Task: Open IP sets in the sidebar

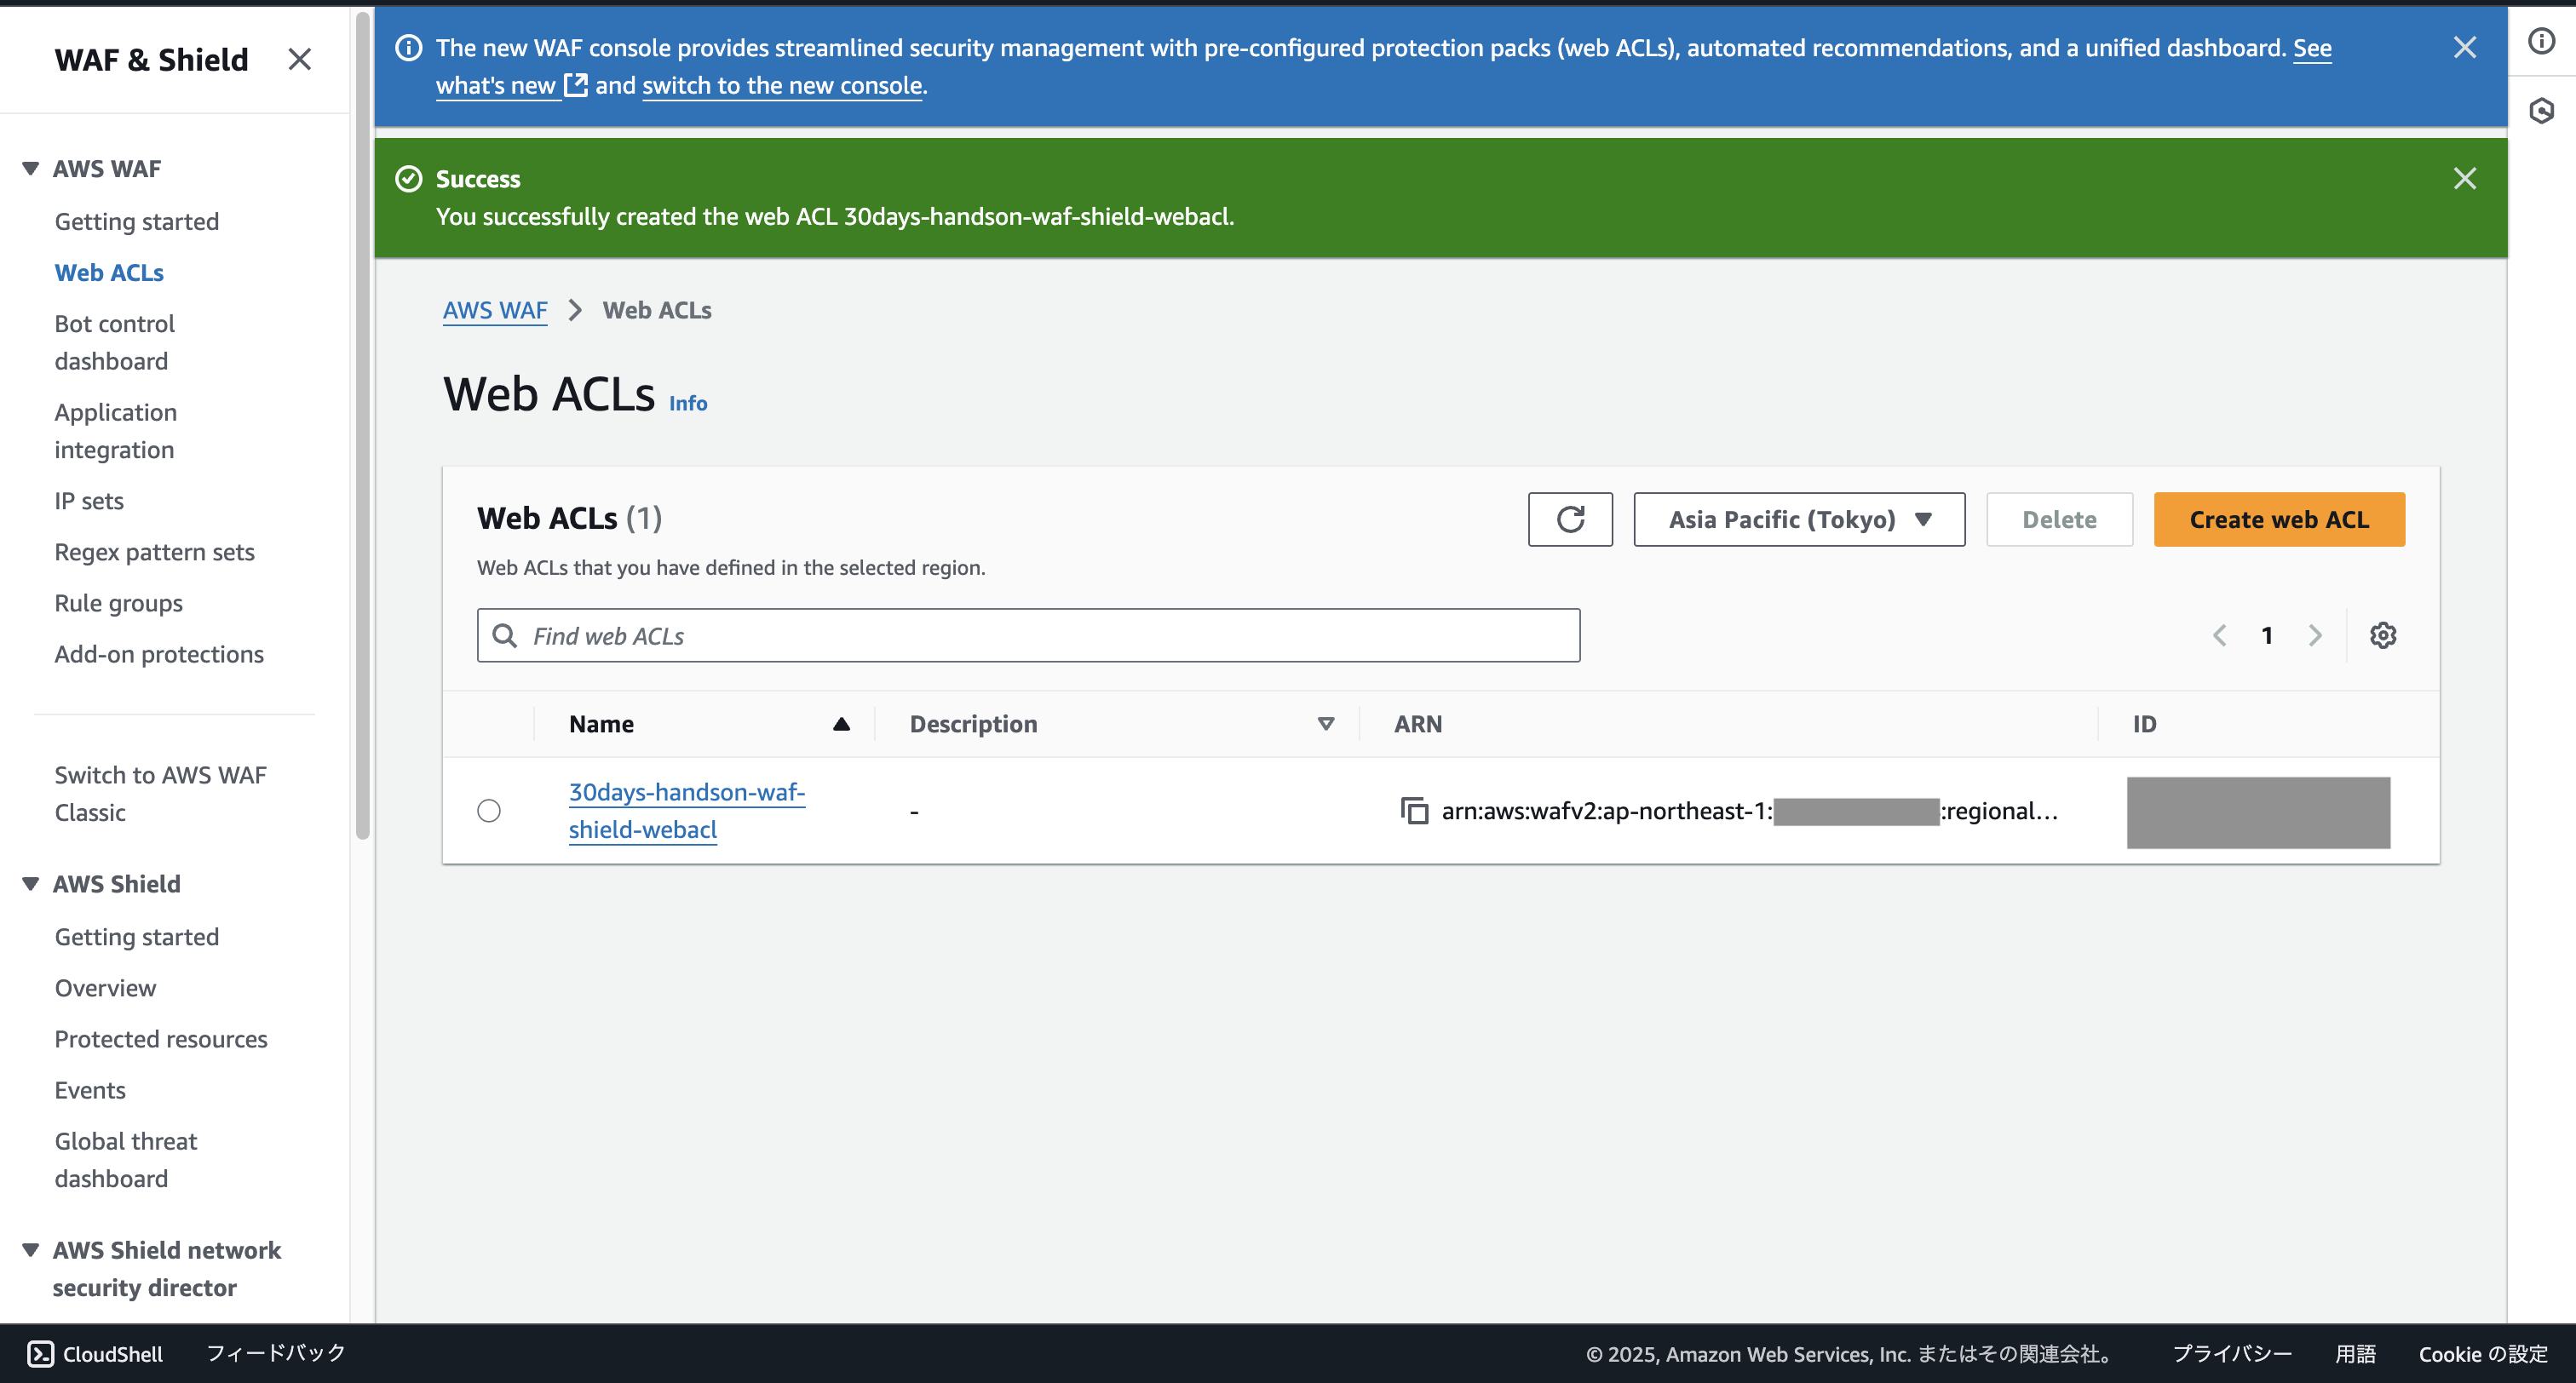Action: coord(89,501)
